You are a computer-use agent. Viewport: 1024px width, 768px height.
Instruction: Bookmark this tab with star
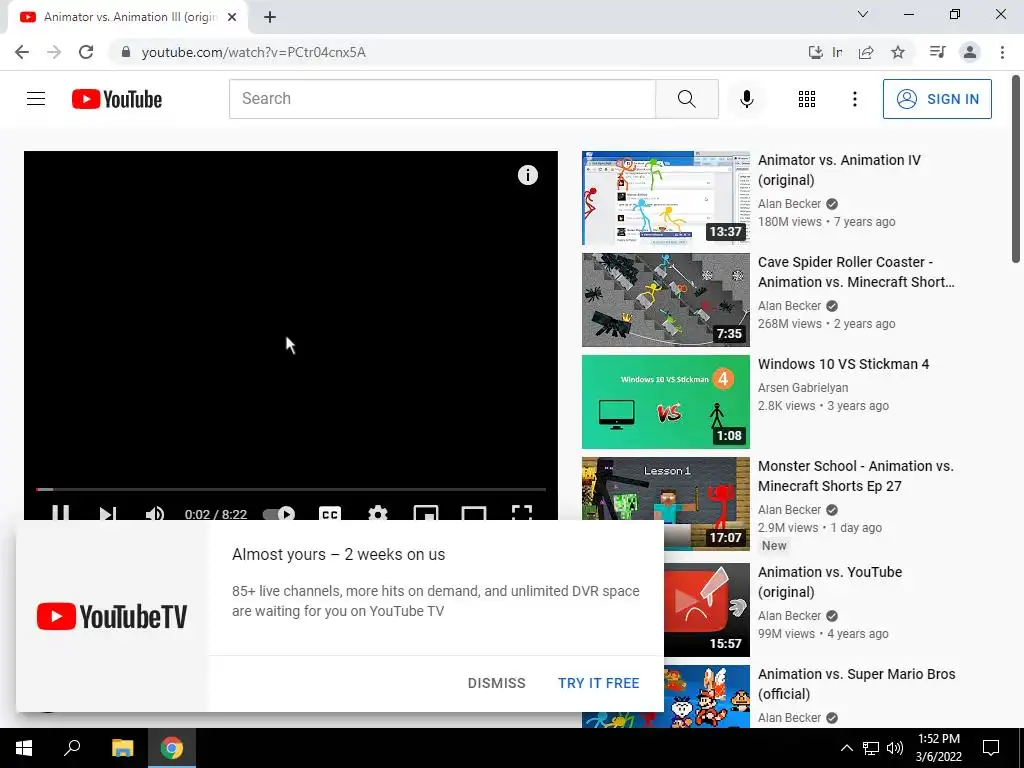coord(898,52)
